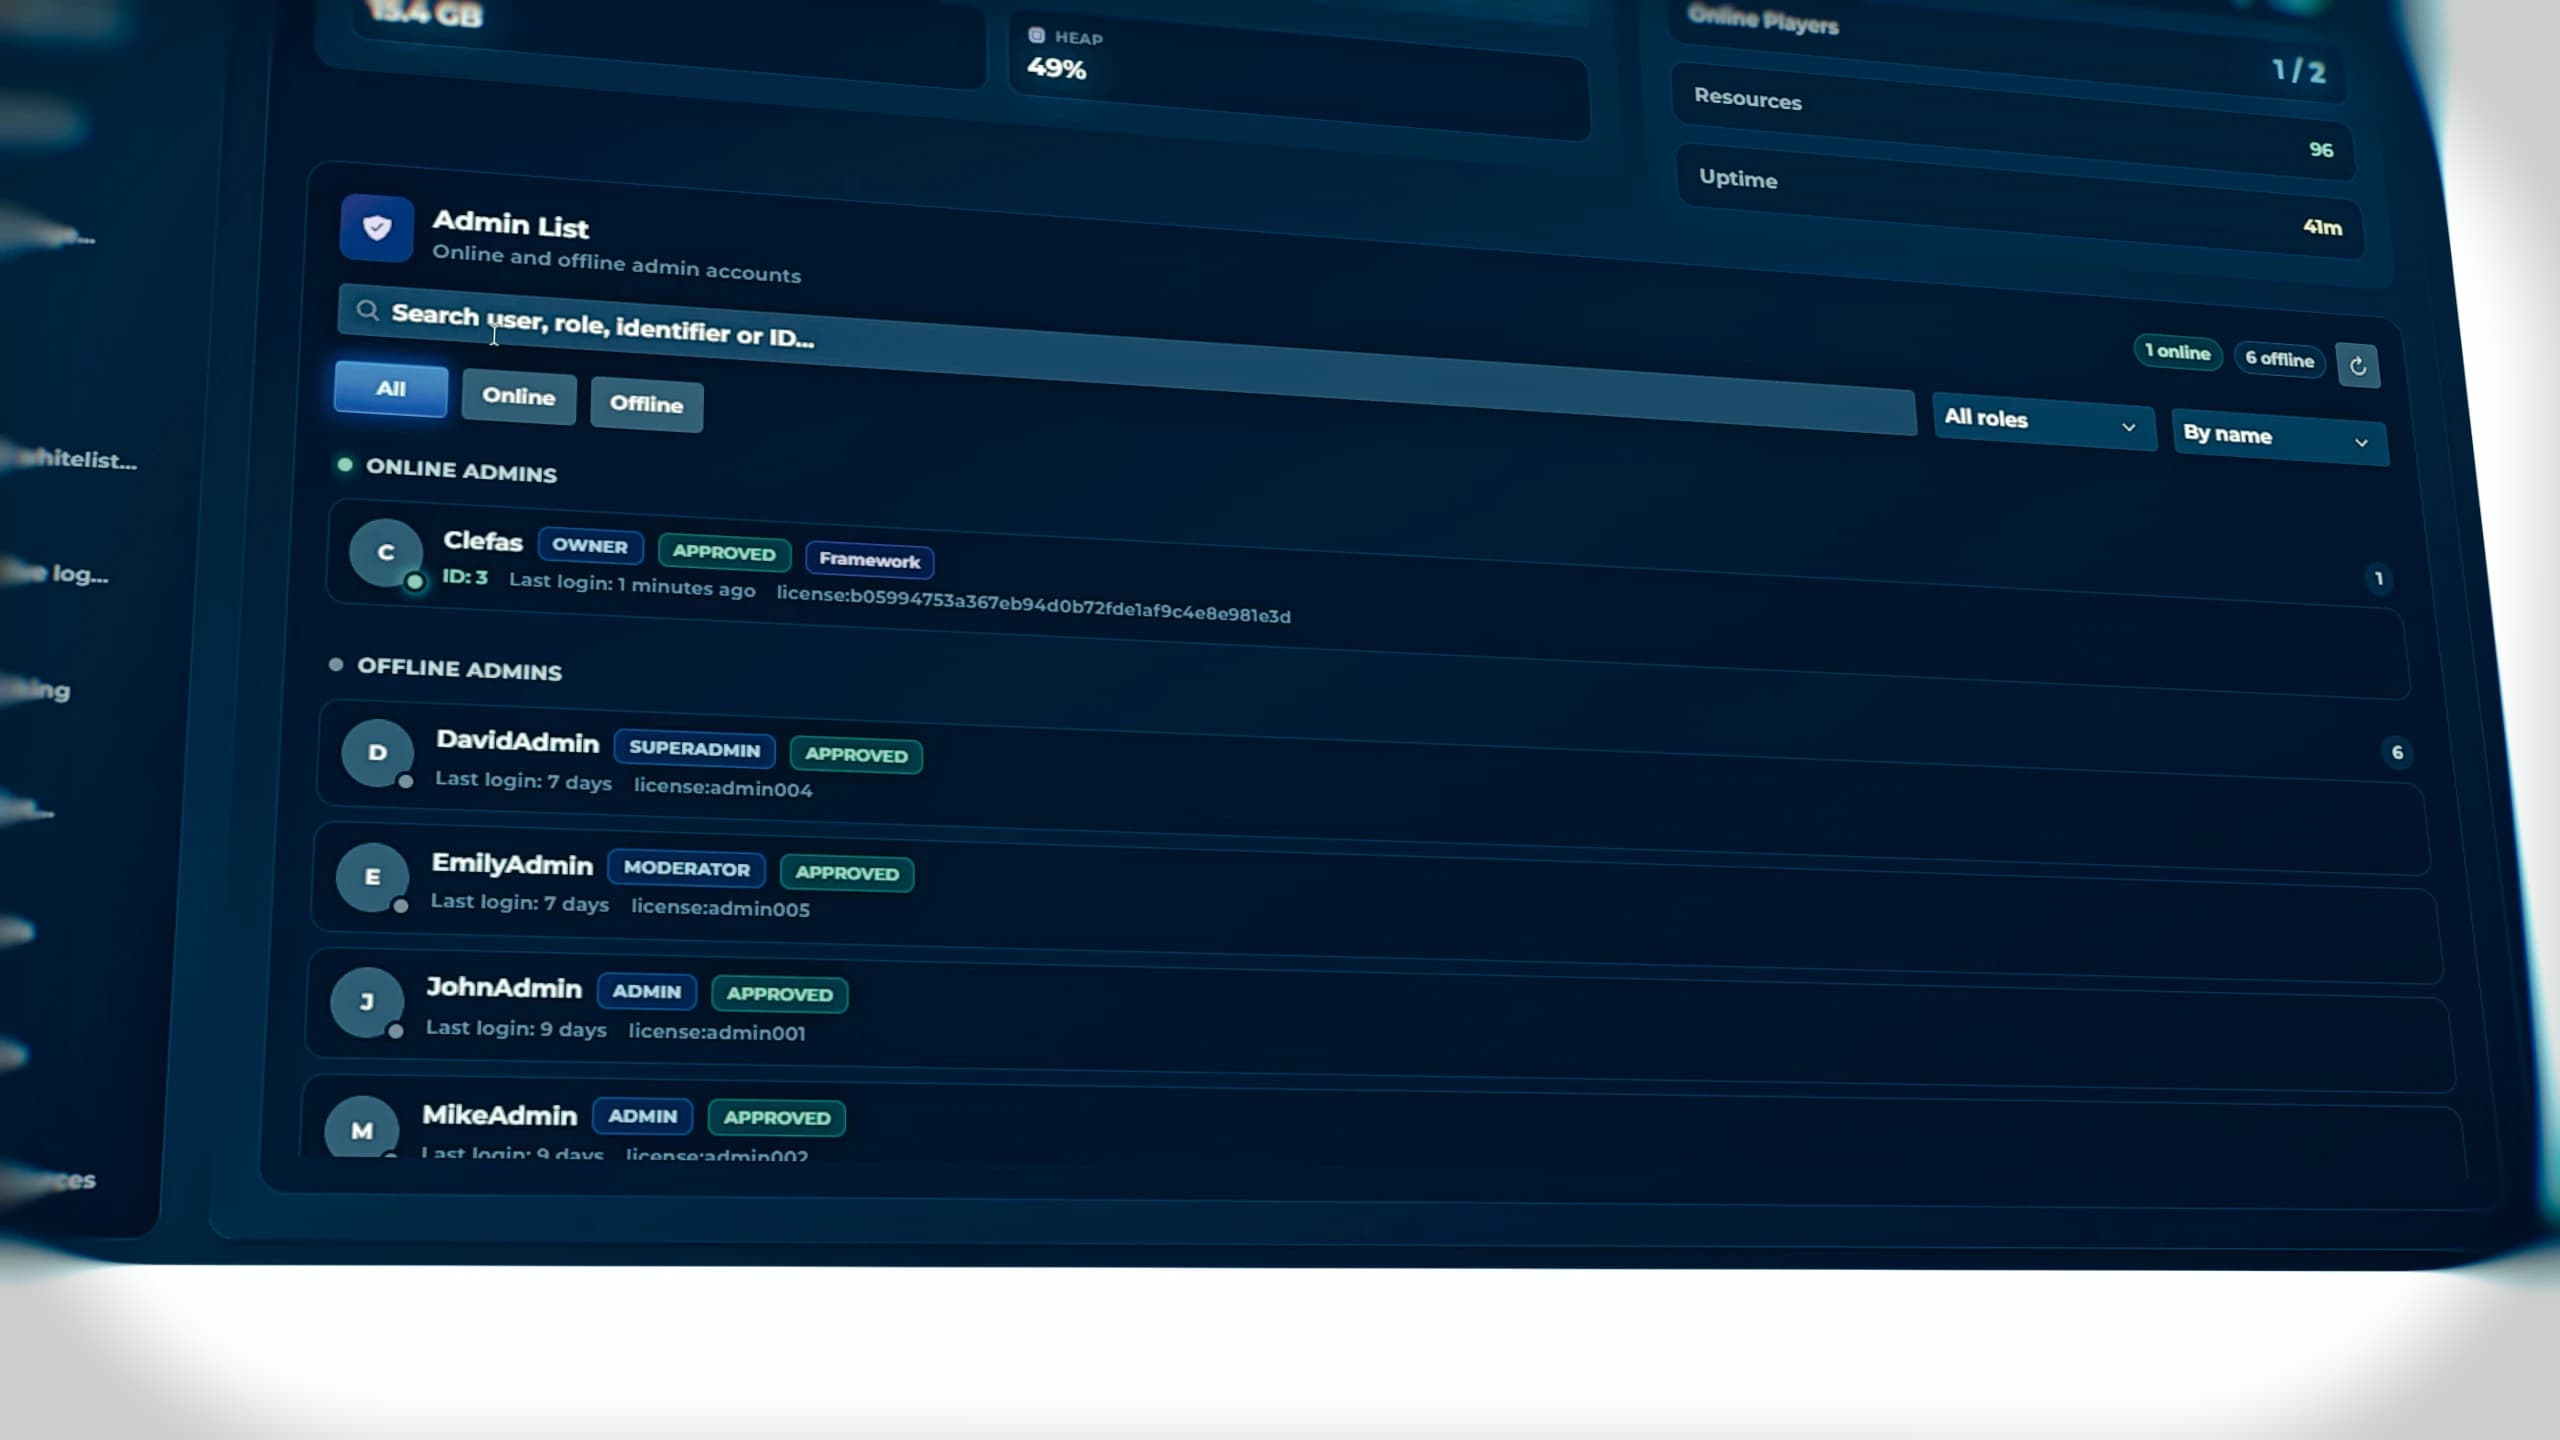
Task: Click the count badge 1 in Clefas row
Action: tap(2378, 579)
